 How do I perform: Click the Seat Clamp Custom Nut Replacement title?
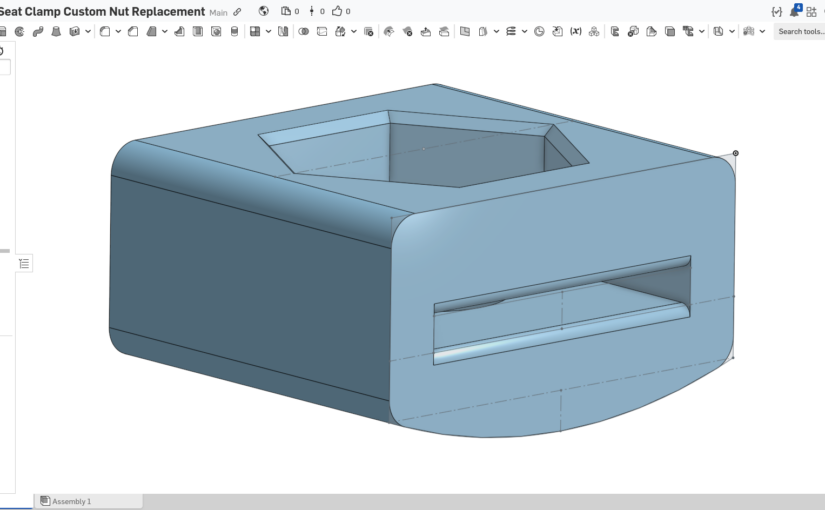point(103,12)
